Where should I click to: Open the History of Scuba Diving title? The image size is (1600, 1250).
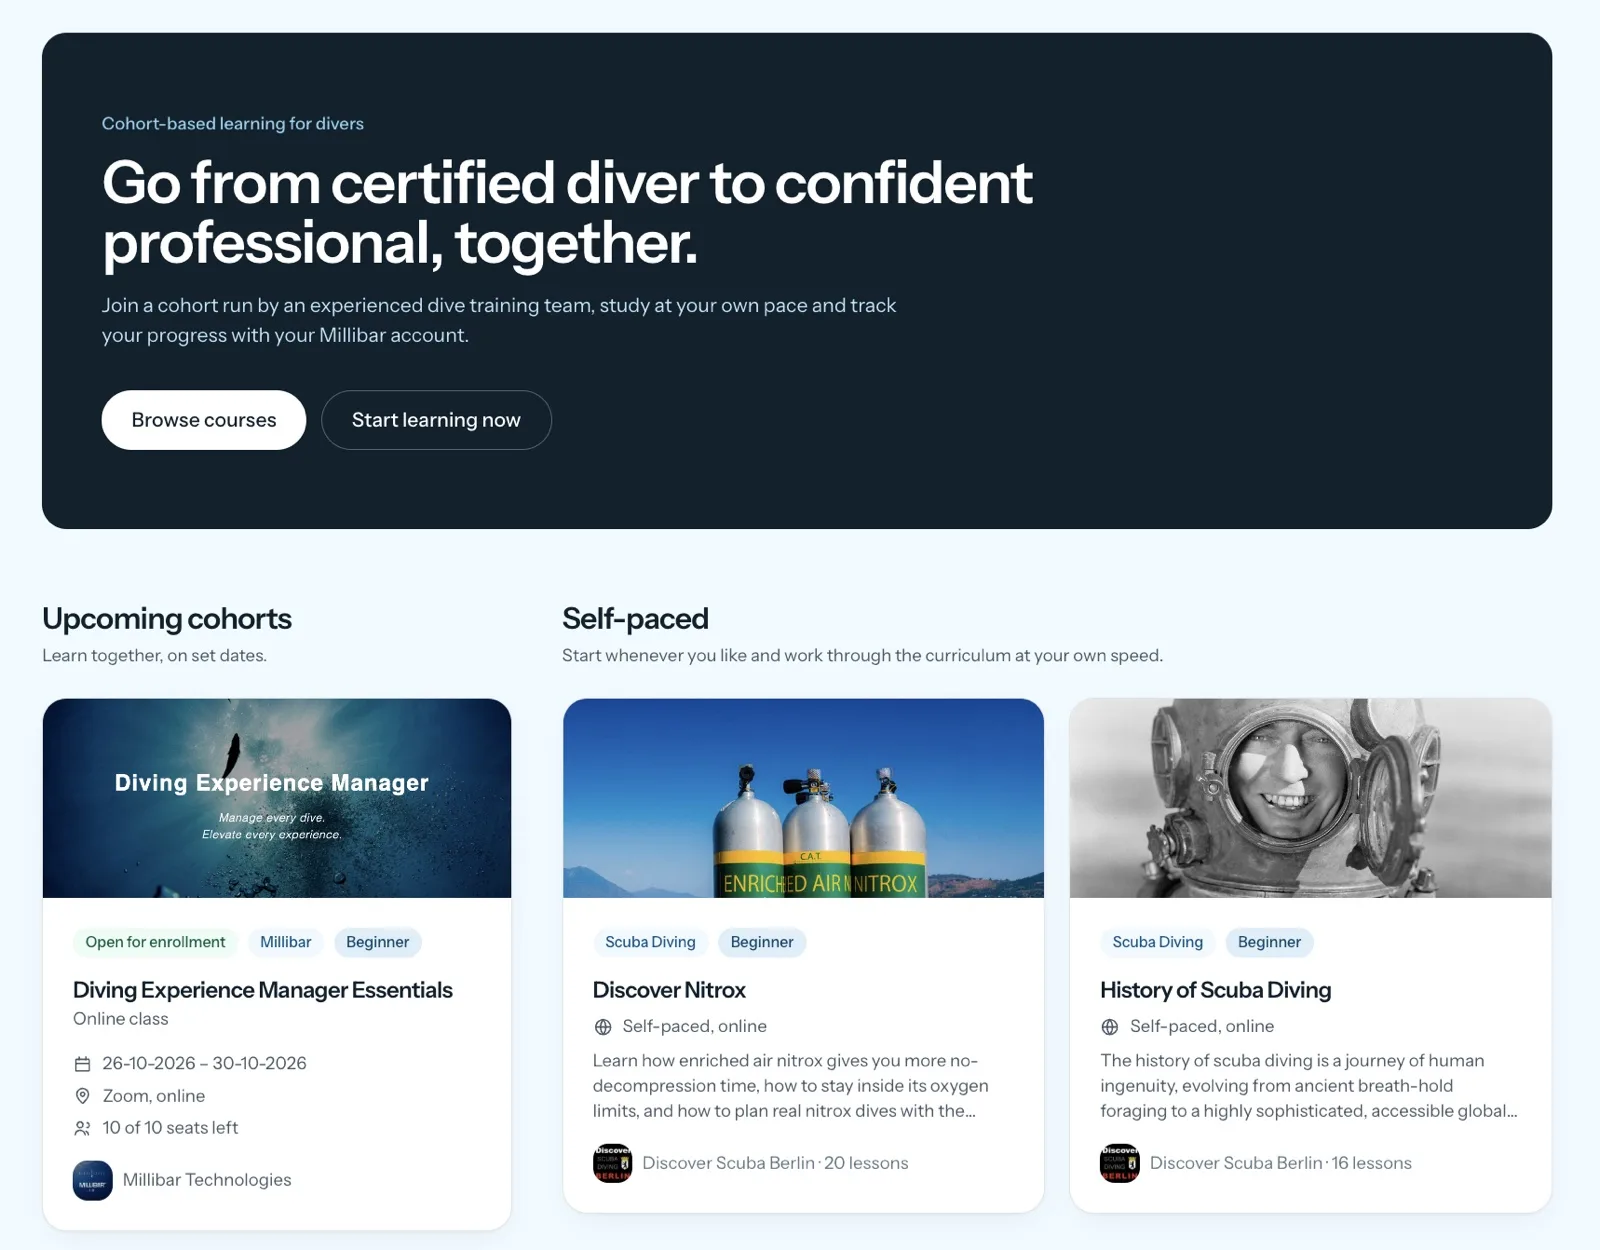coord(1216,990)
